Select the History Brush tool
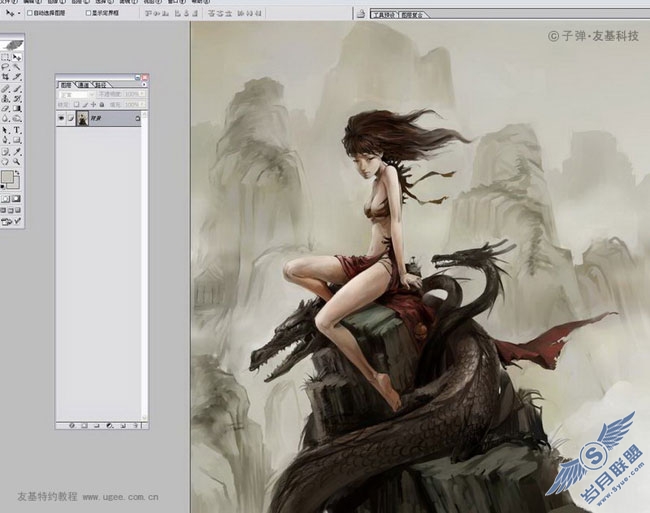The width and height of the screenshot is (650, 513). 17,99
